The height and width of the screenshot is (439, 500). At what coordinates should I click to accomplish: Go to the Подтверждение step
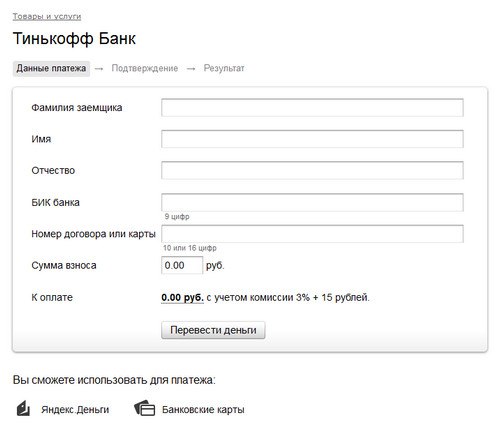(x=145, y=68)
